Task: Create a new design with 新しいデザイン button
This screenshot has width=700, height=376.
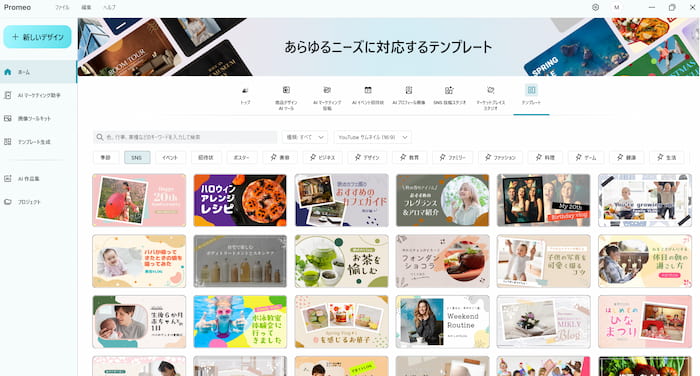Action: 38,37
